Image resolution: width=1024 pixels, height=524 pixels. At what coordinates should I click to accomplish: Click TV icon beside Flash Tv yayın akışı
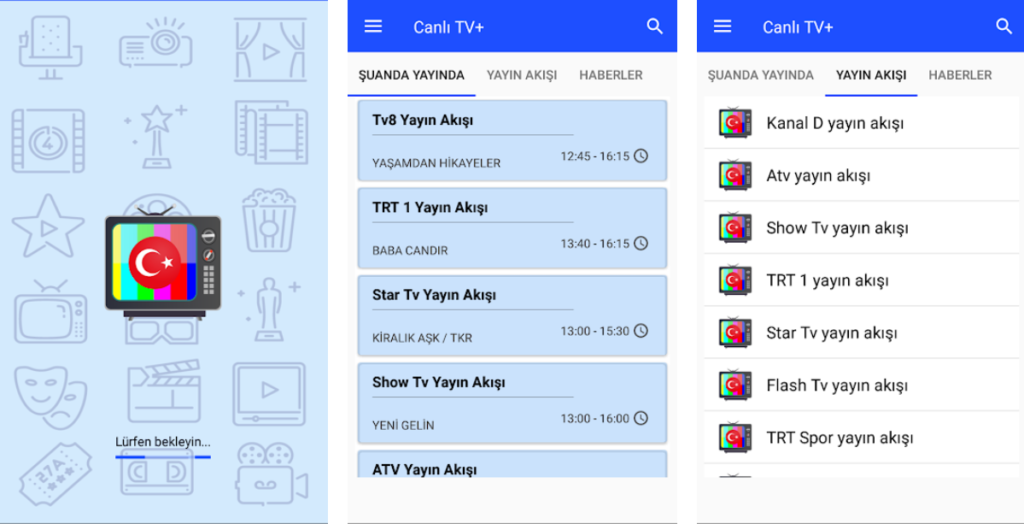735,385
